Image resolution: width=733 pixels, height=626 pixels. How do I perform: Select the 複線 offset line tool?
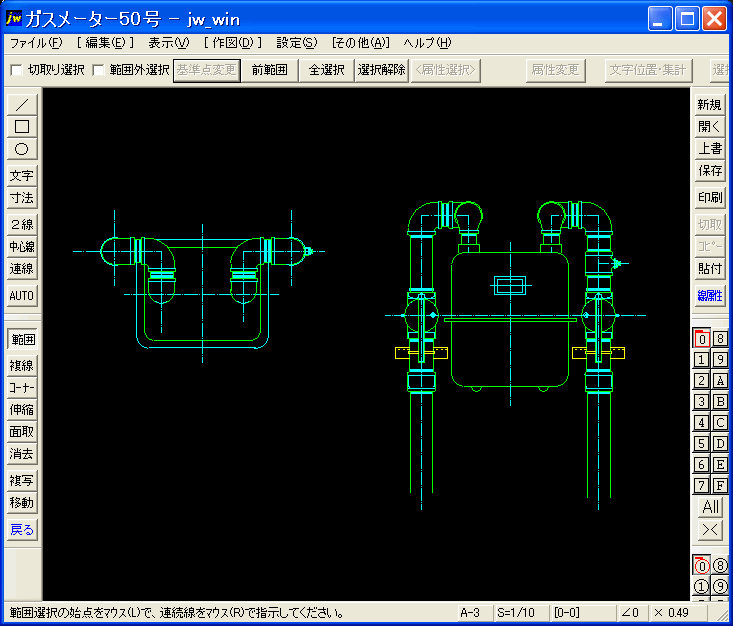tap(22, 366)
